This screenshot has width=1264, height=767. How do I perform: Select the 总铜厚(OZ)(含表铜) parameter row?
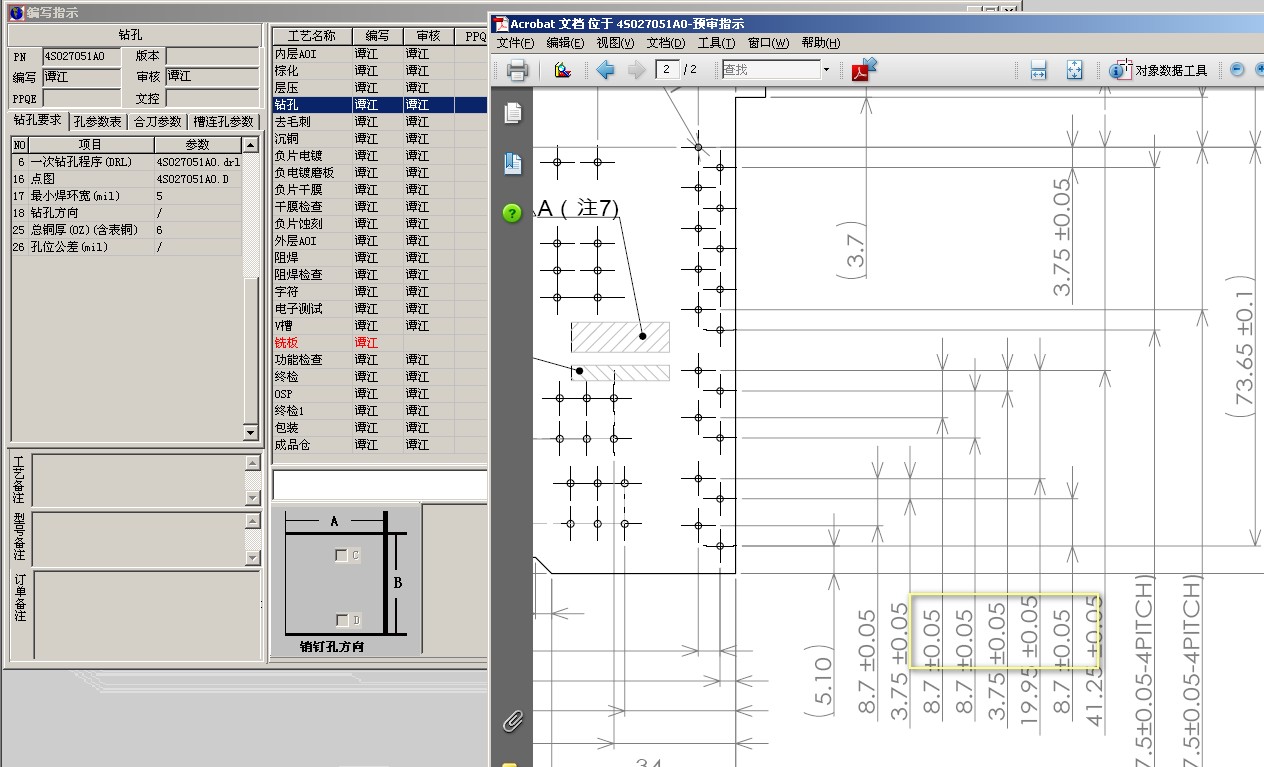tap(126, 230)
